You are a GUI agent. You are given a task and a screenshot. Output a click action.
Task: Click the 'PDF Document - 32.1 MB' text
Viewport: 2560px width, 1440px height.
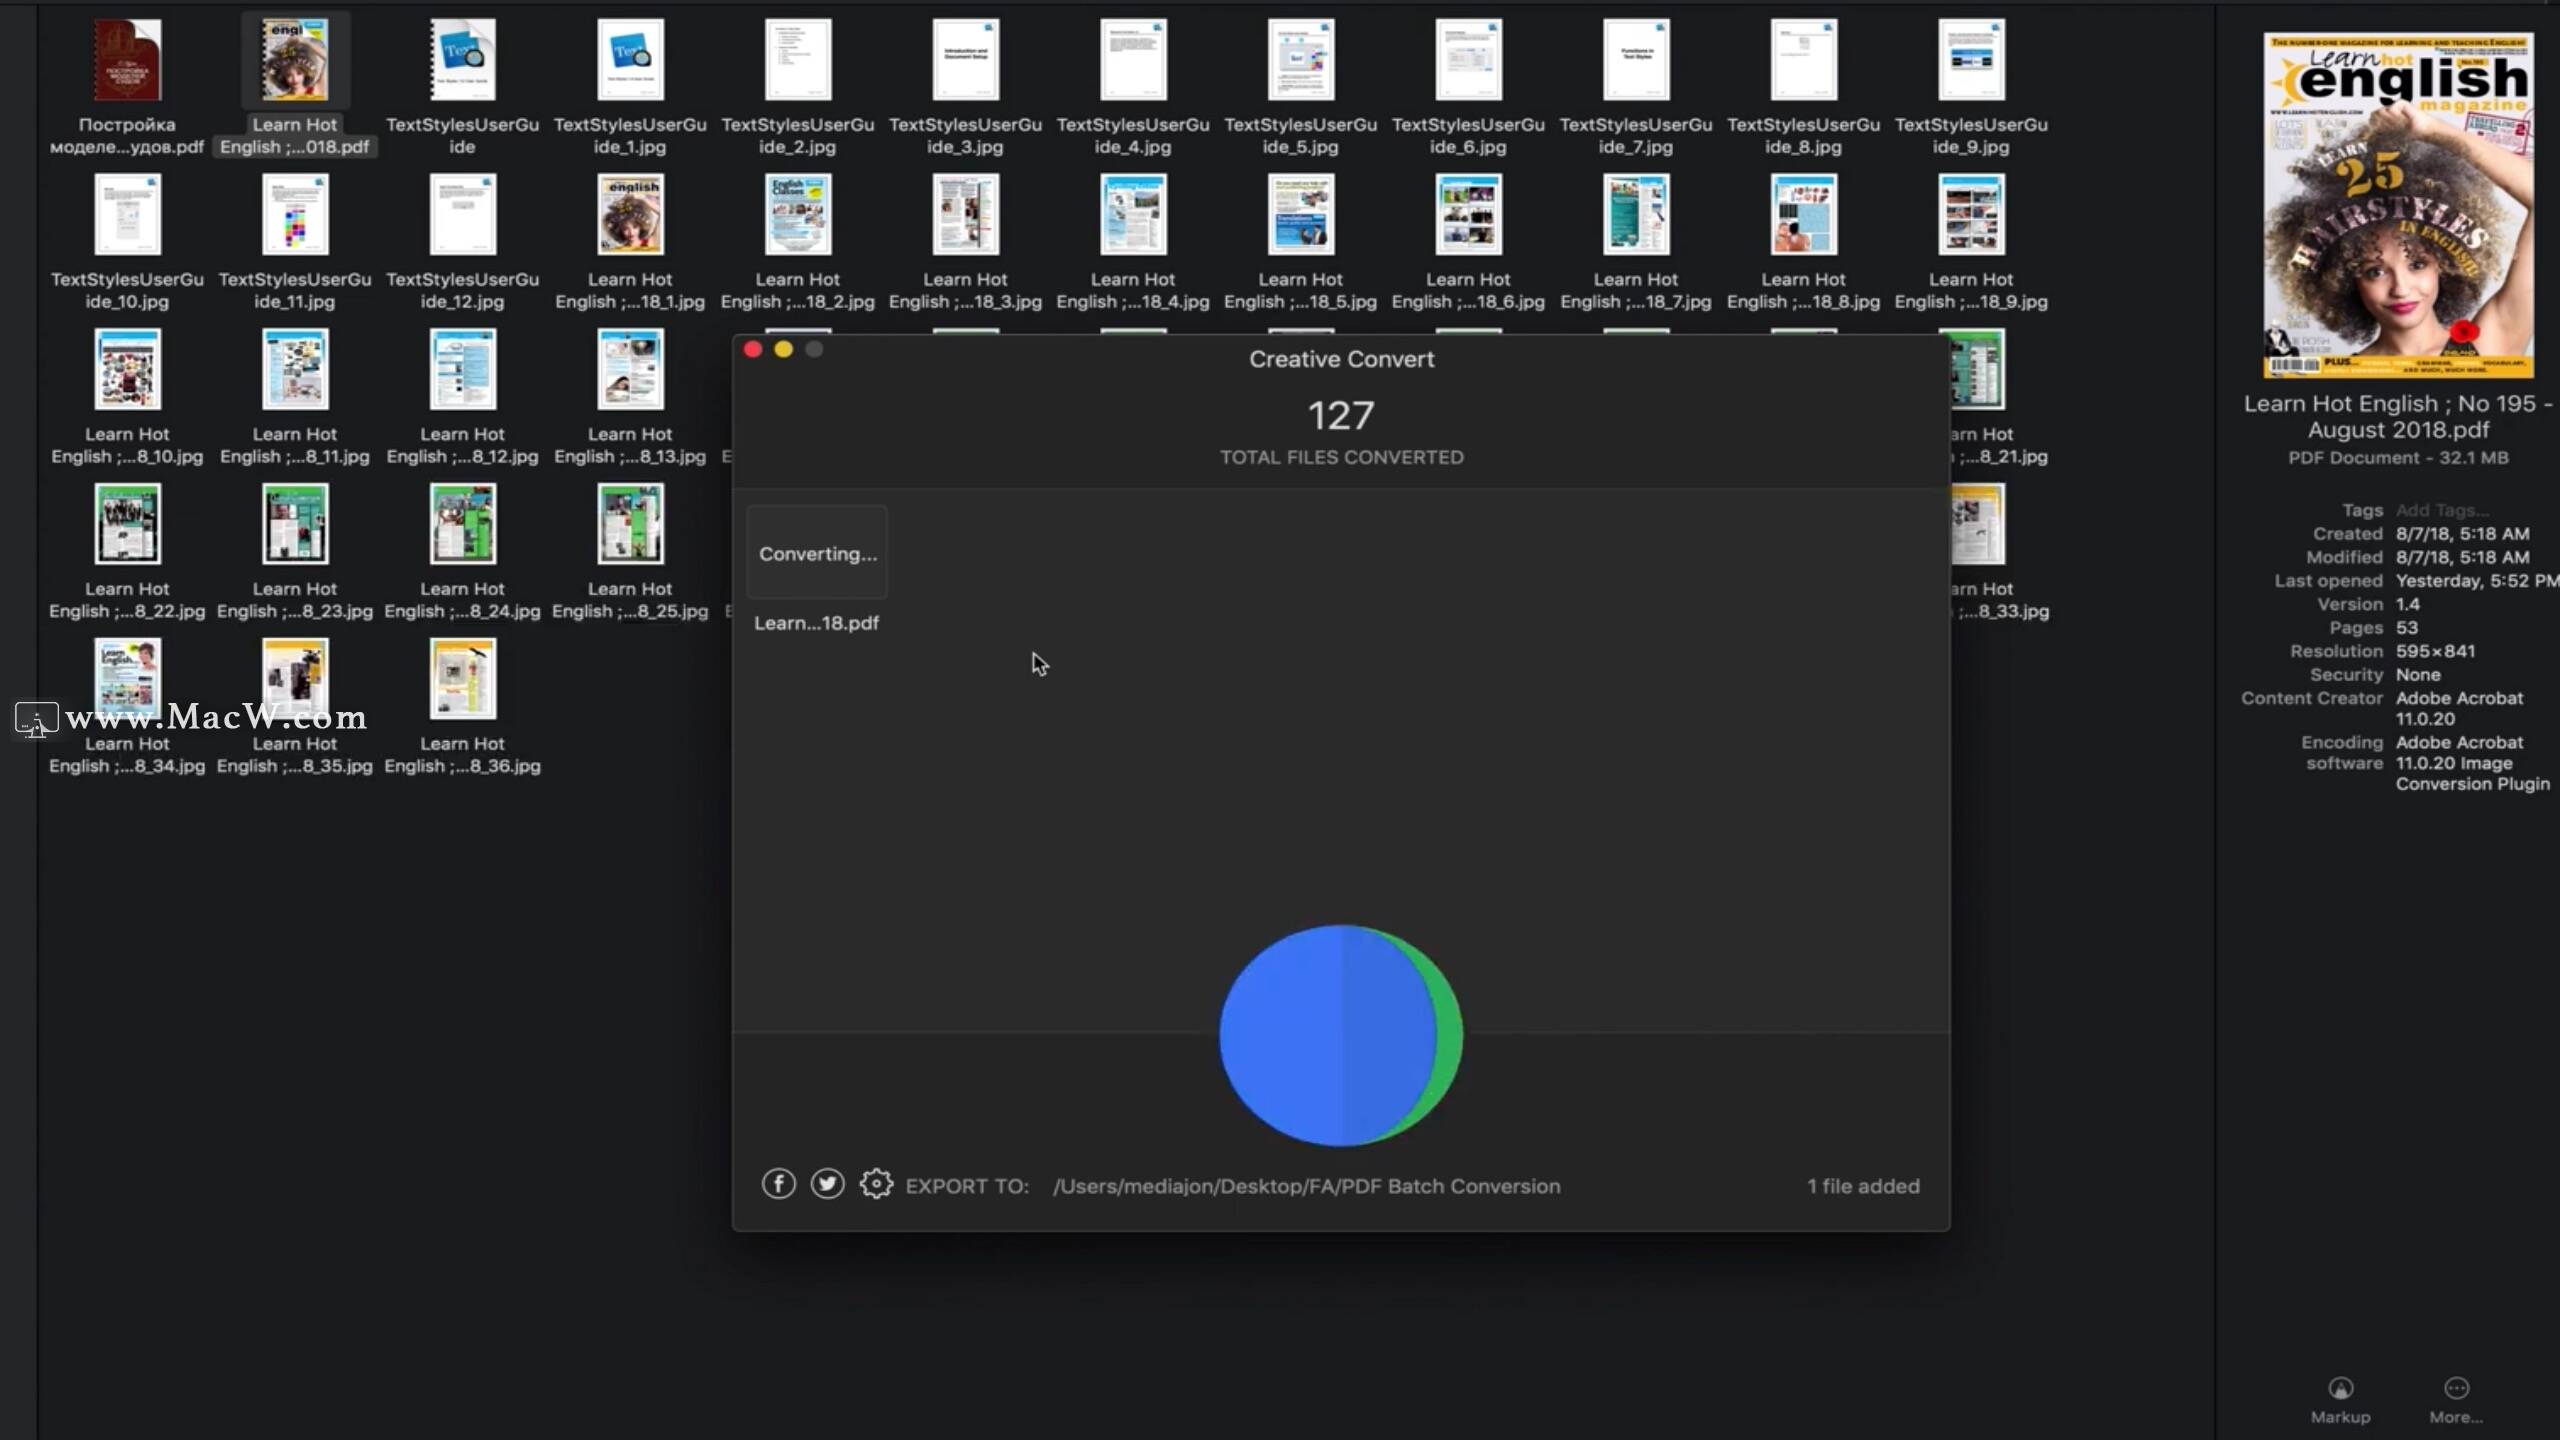(2398, 458)
